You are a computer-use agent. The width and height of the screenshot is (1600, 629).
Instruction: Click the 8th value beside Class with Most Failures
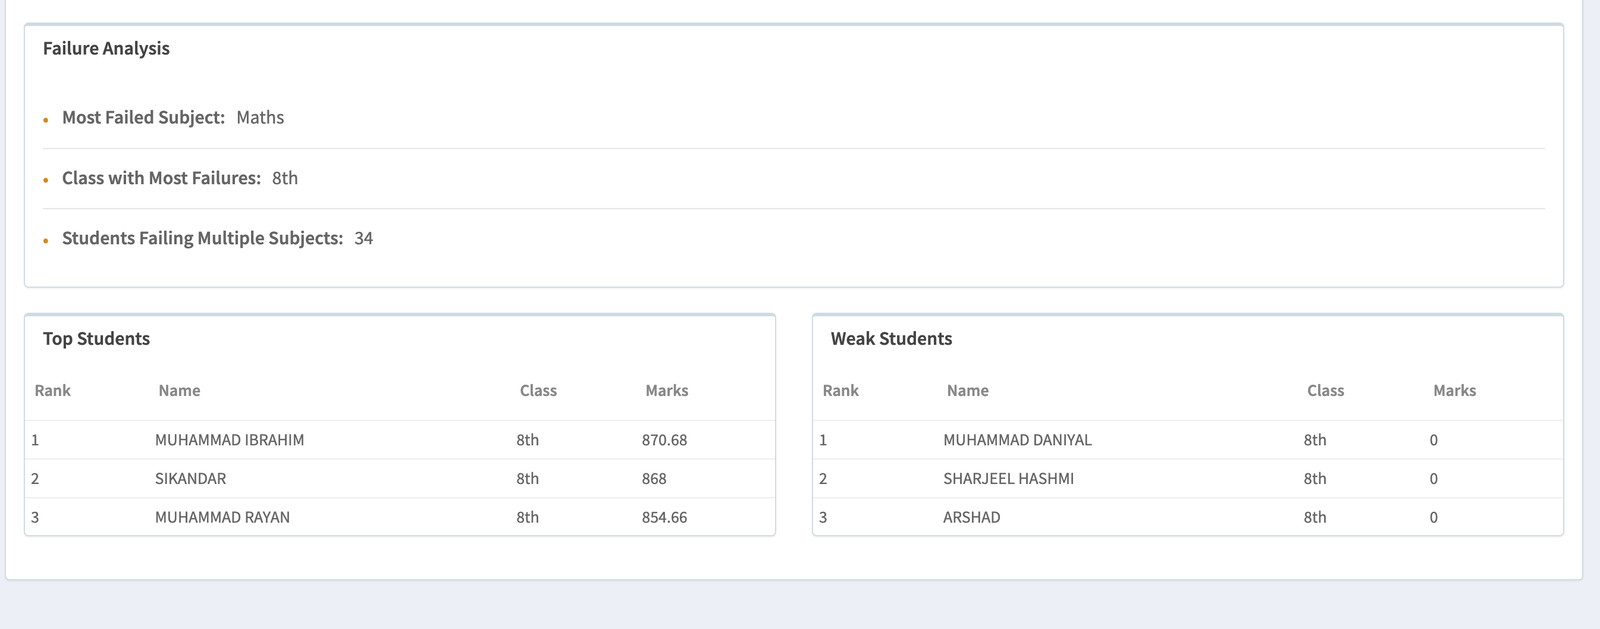(285, 178)
